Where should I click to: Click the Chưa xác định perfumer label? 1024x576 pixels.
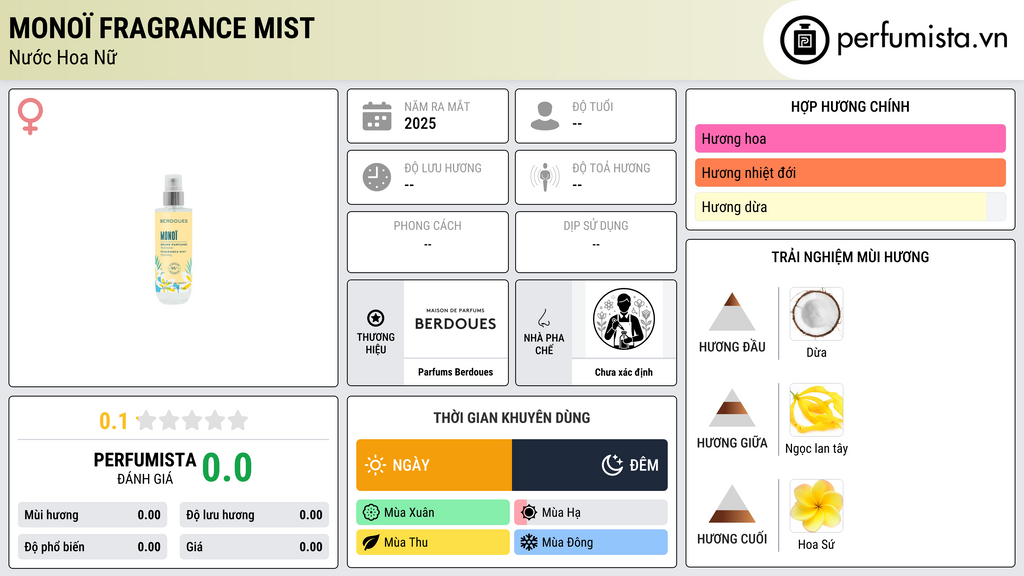(623, 372)
